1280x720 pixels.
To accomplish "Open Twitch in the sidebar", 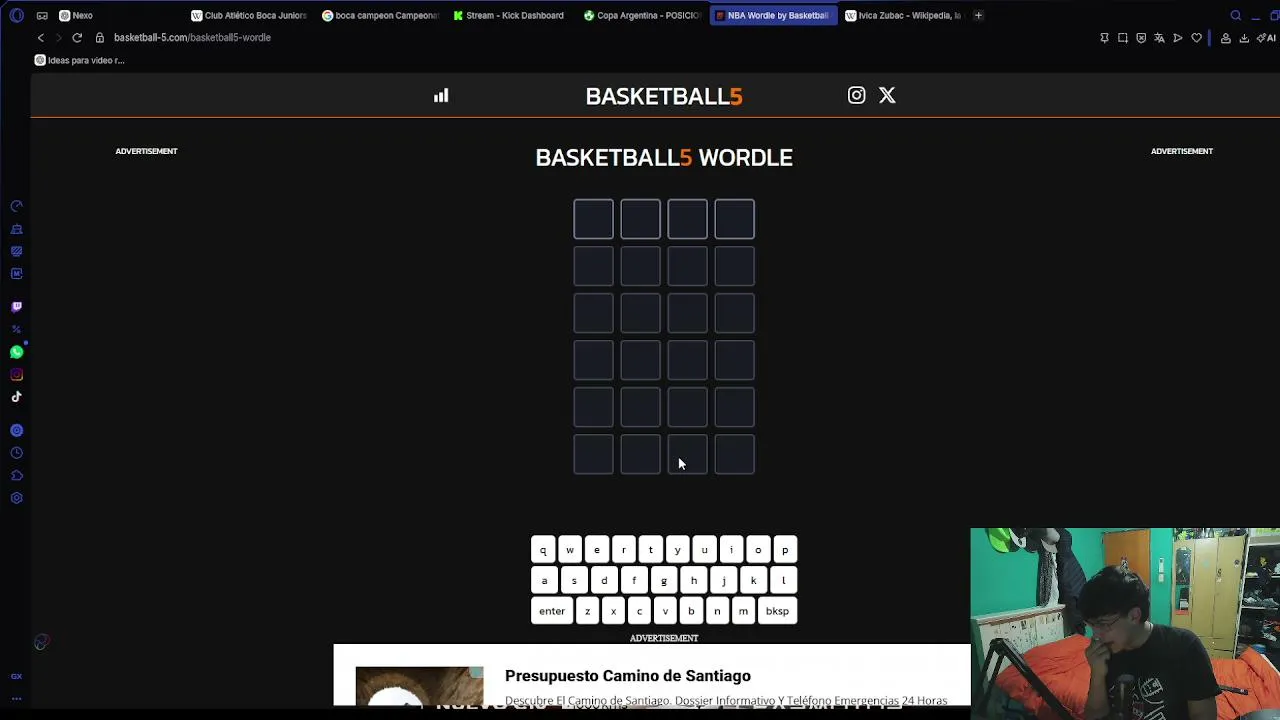I will click(16, 307).
